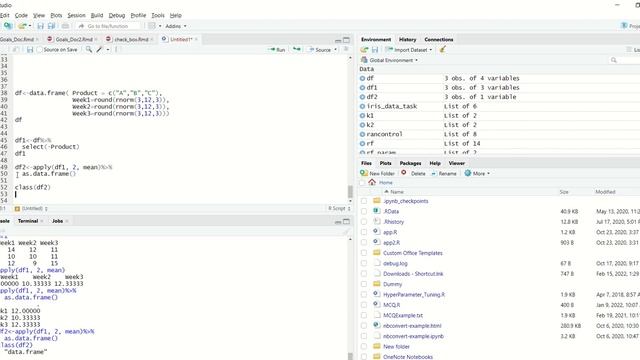Click the app.R file icon

pyautogui.click(x=377, y=232)
